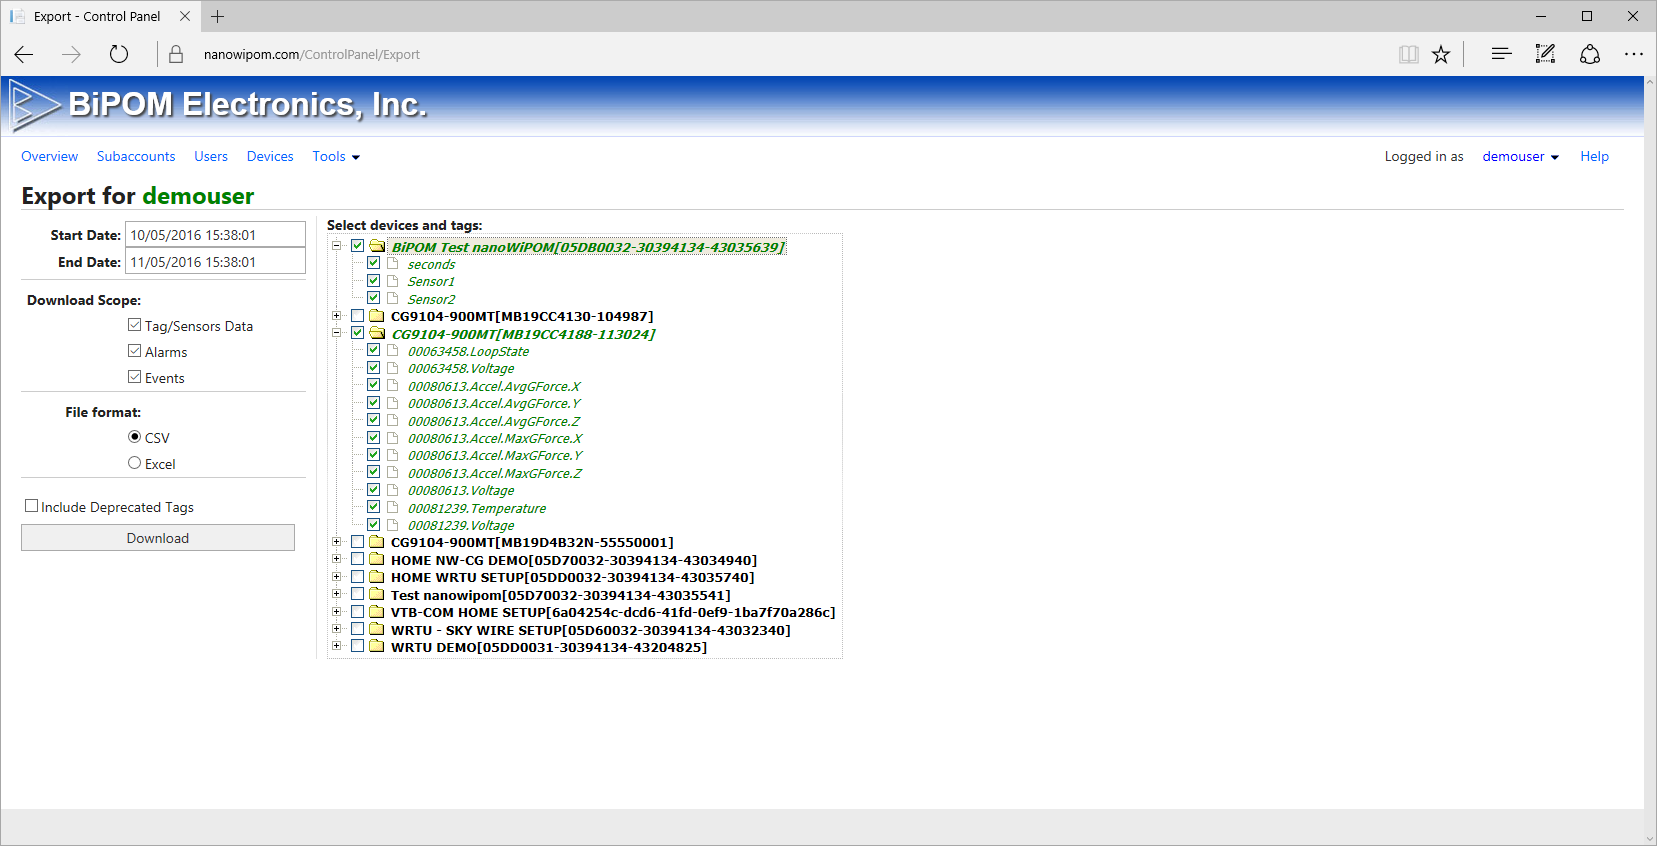Uncheck Tag/Sensors Data checkbox

pyautogui.click(x=134, y=325)
